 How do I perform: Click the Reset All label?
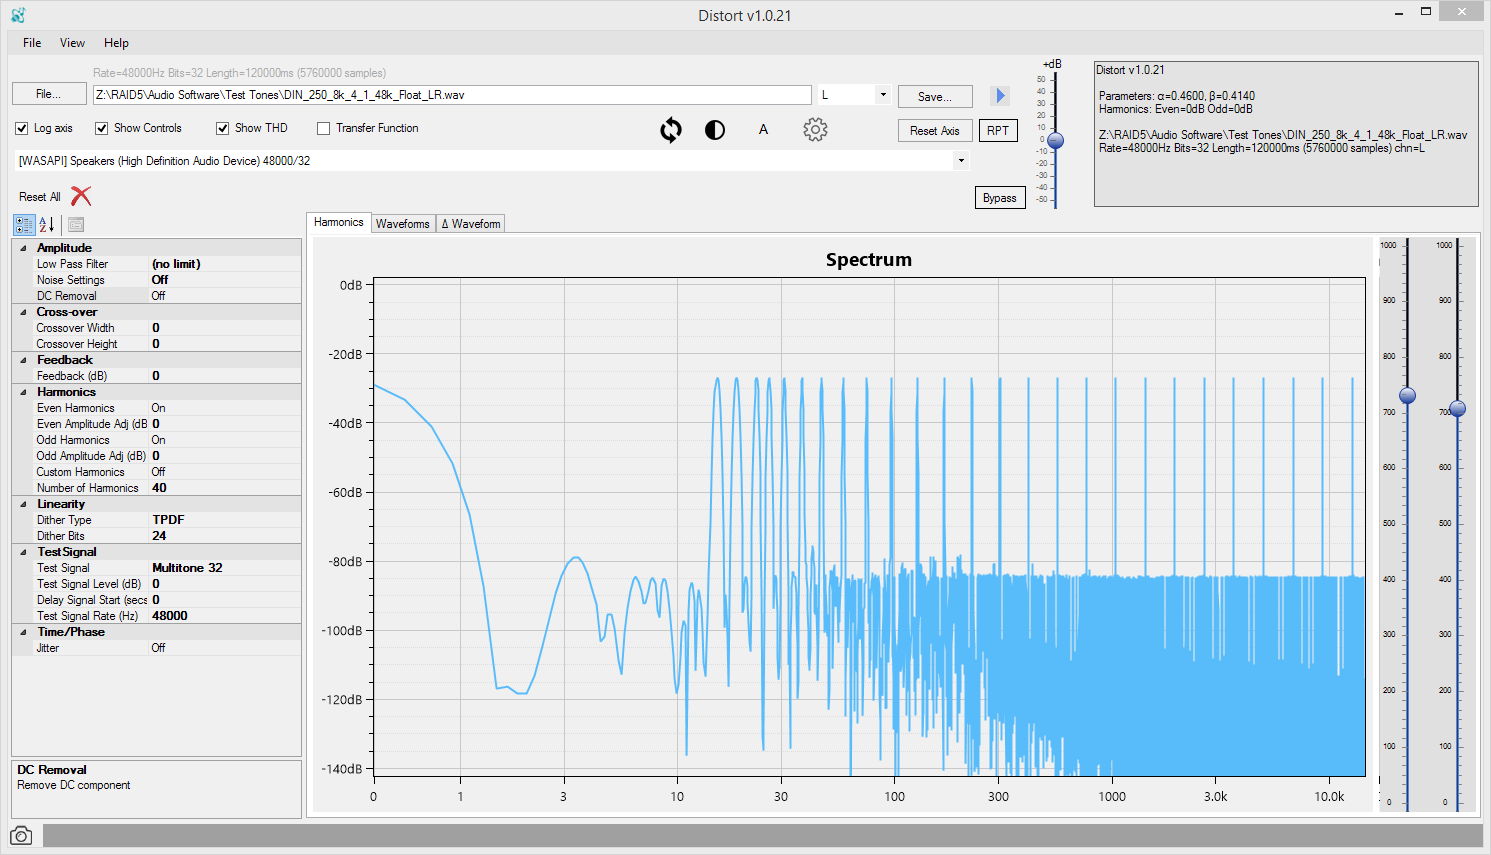point(40,197)
